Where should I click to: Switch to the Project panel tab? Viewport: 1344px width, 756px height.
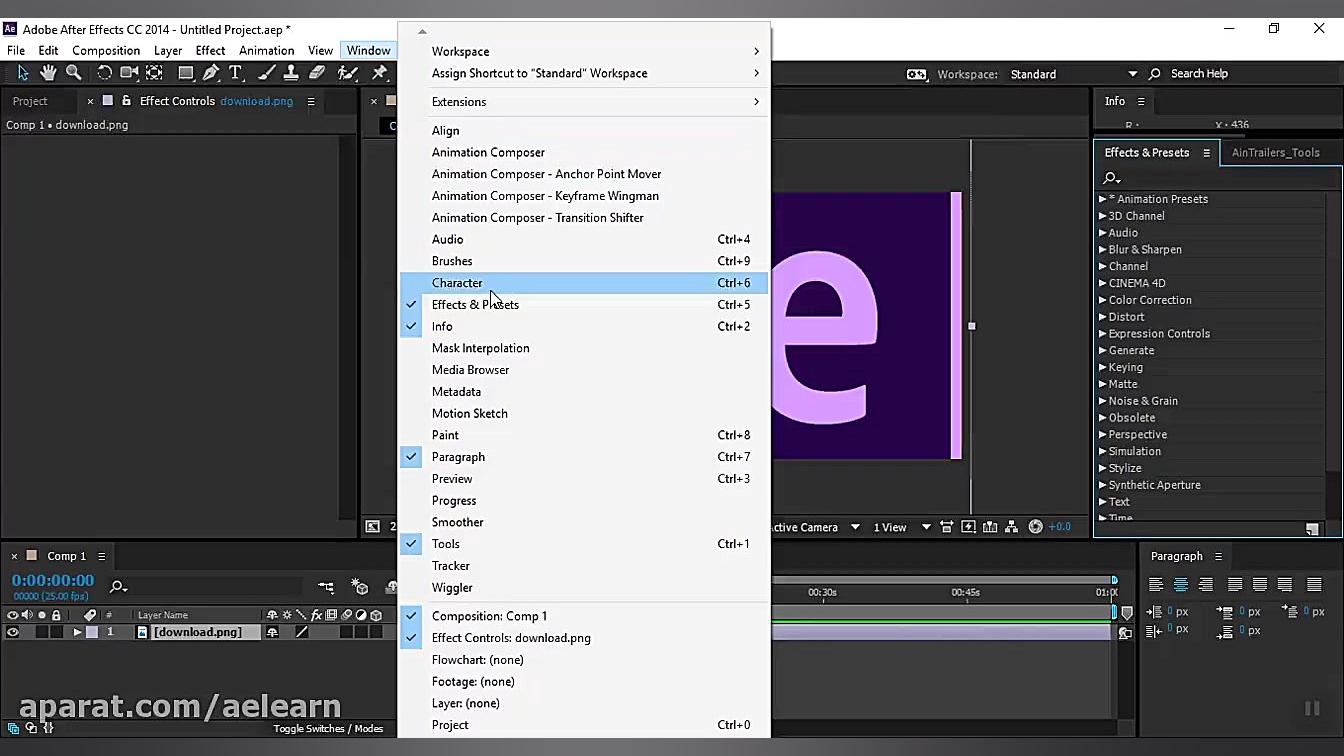pyautogui.click(x=30, y=101)
